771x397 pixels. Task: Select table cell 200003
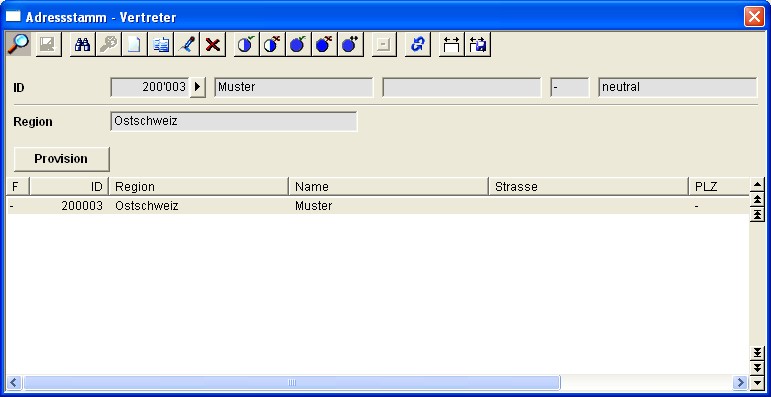[82, 206]
